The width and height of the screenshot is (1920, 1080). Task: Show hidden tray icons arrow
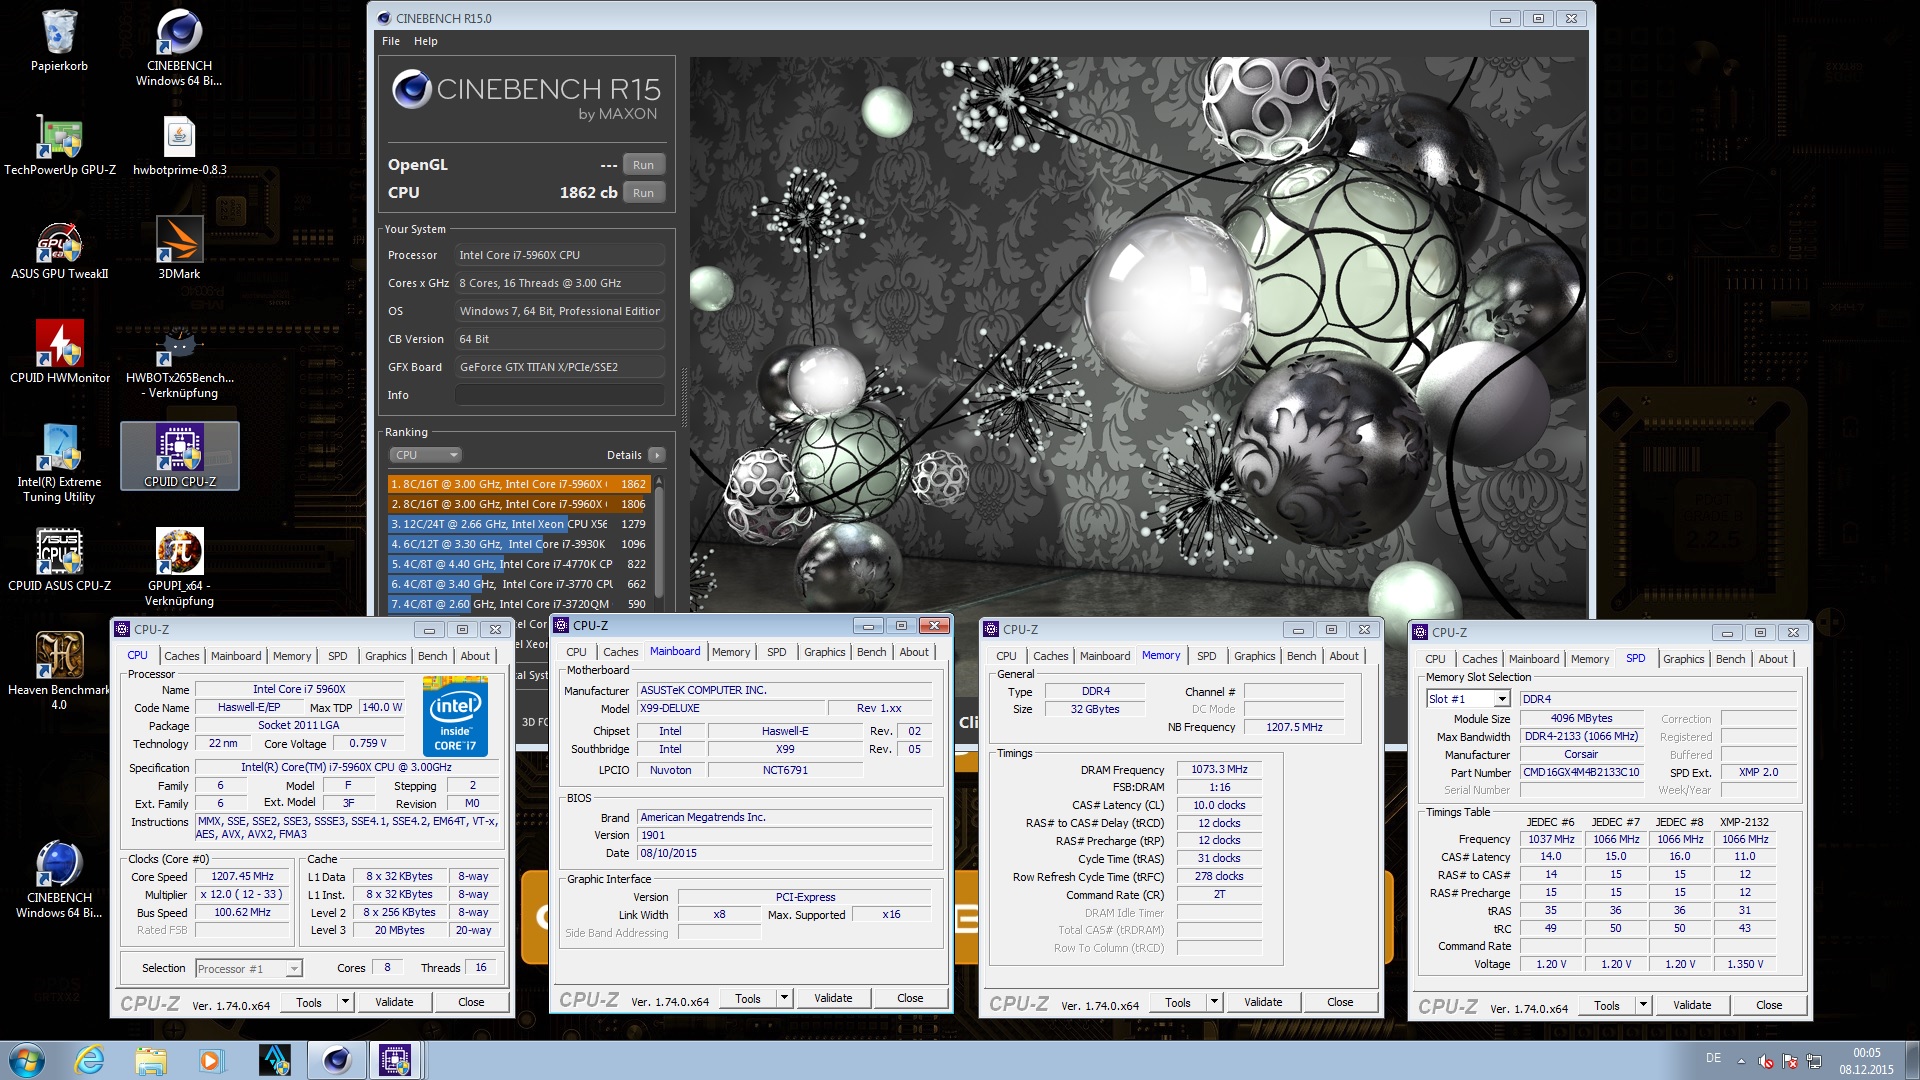tap(1741, 1061)
